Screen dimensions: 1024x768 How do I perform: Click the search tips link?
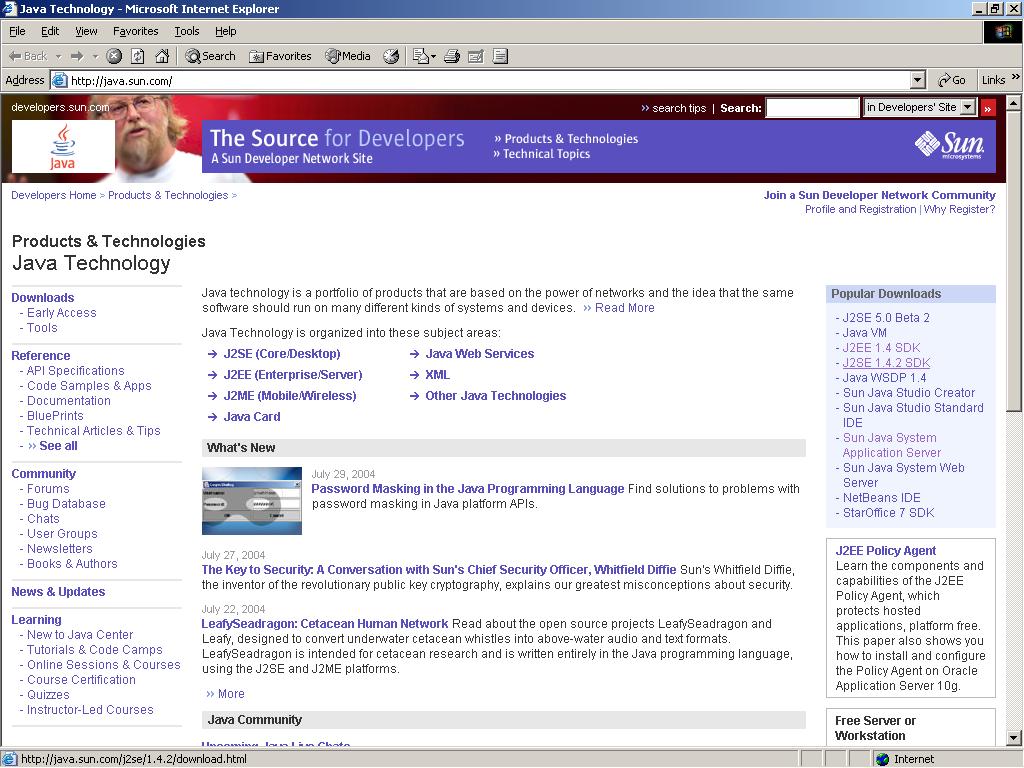(679, 108)
